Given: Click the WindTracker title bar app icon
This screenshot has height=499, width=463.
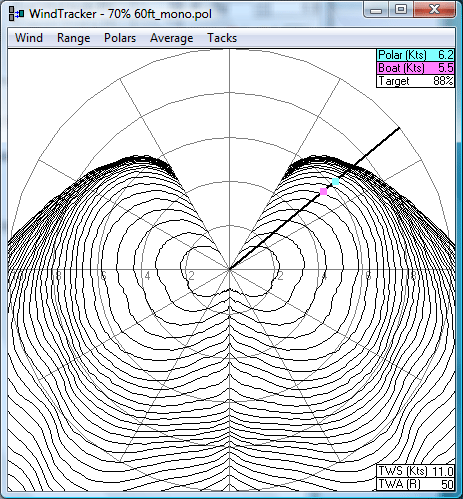Looking at the screenshot, I should pyautogui.click(x=17, y=14).
